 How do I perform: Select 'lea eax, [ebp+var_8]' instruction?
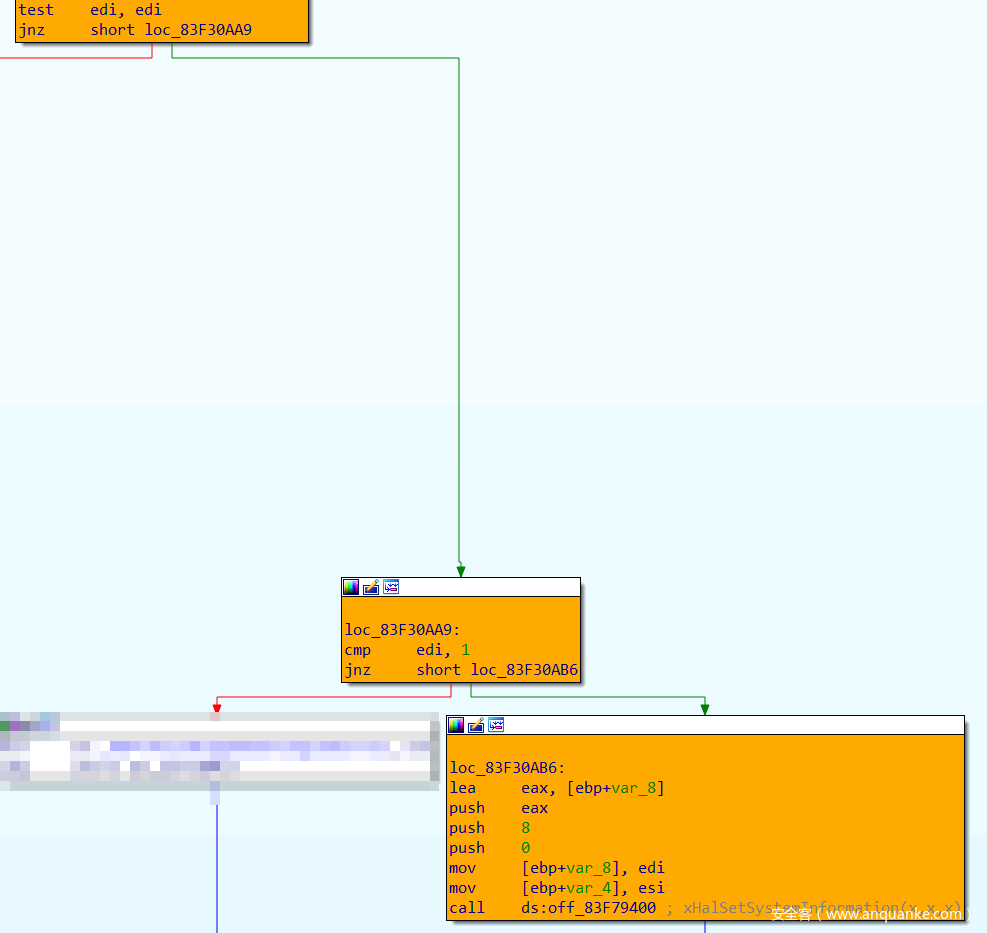pos(557,788)
